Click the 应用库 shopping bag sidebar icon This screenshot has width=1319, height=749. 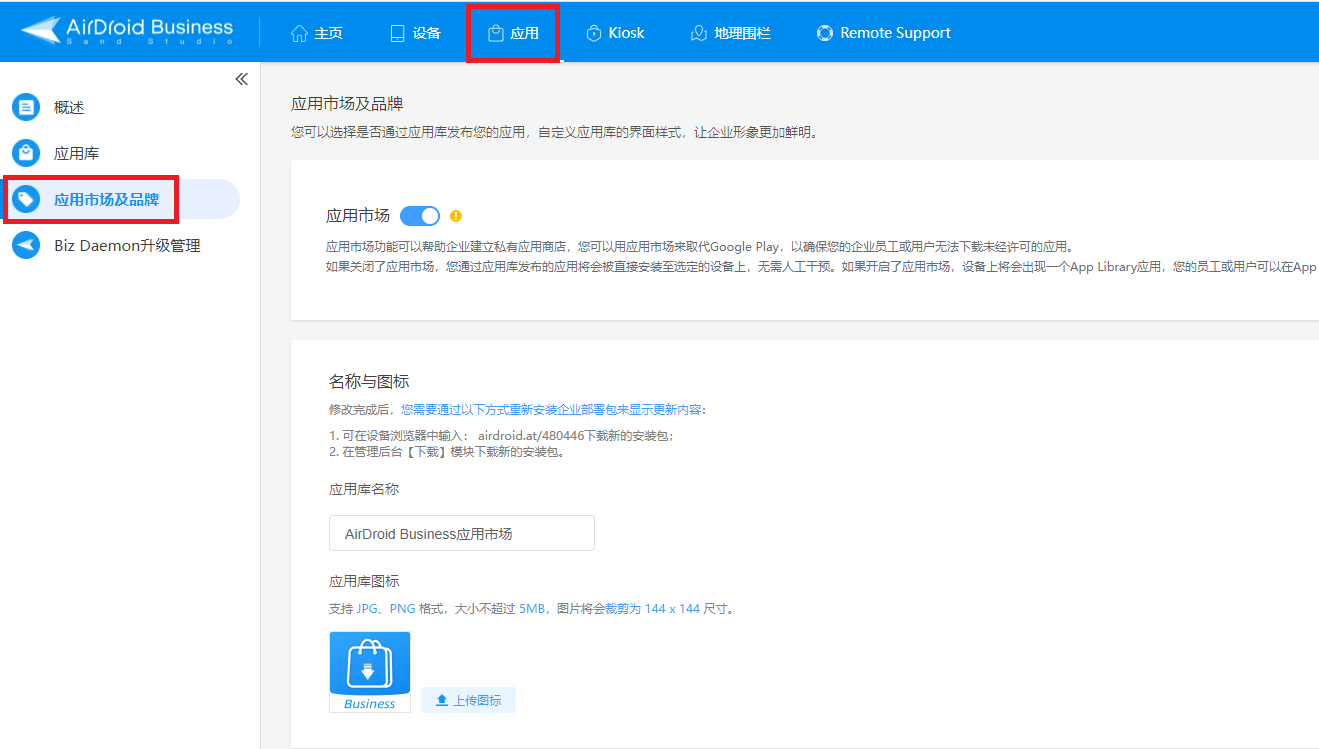(x=26, y=153)
